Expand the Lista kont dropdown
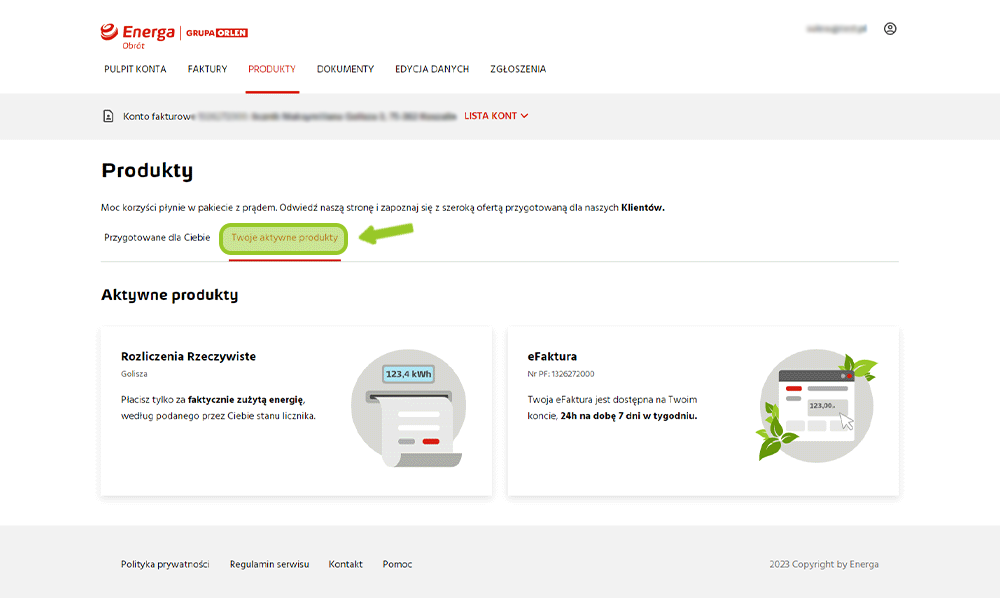 [x=496, y=116]
